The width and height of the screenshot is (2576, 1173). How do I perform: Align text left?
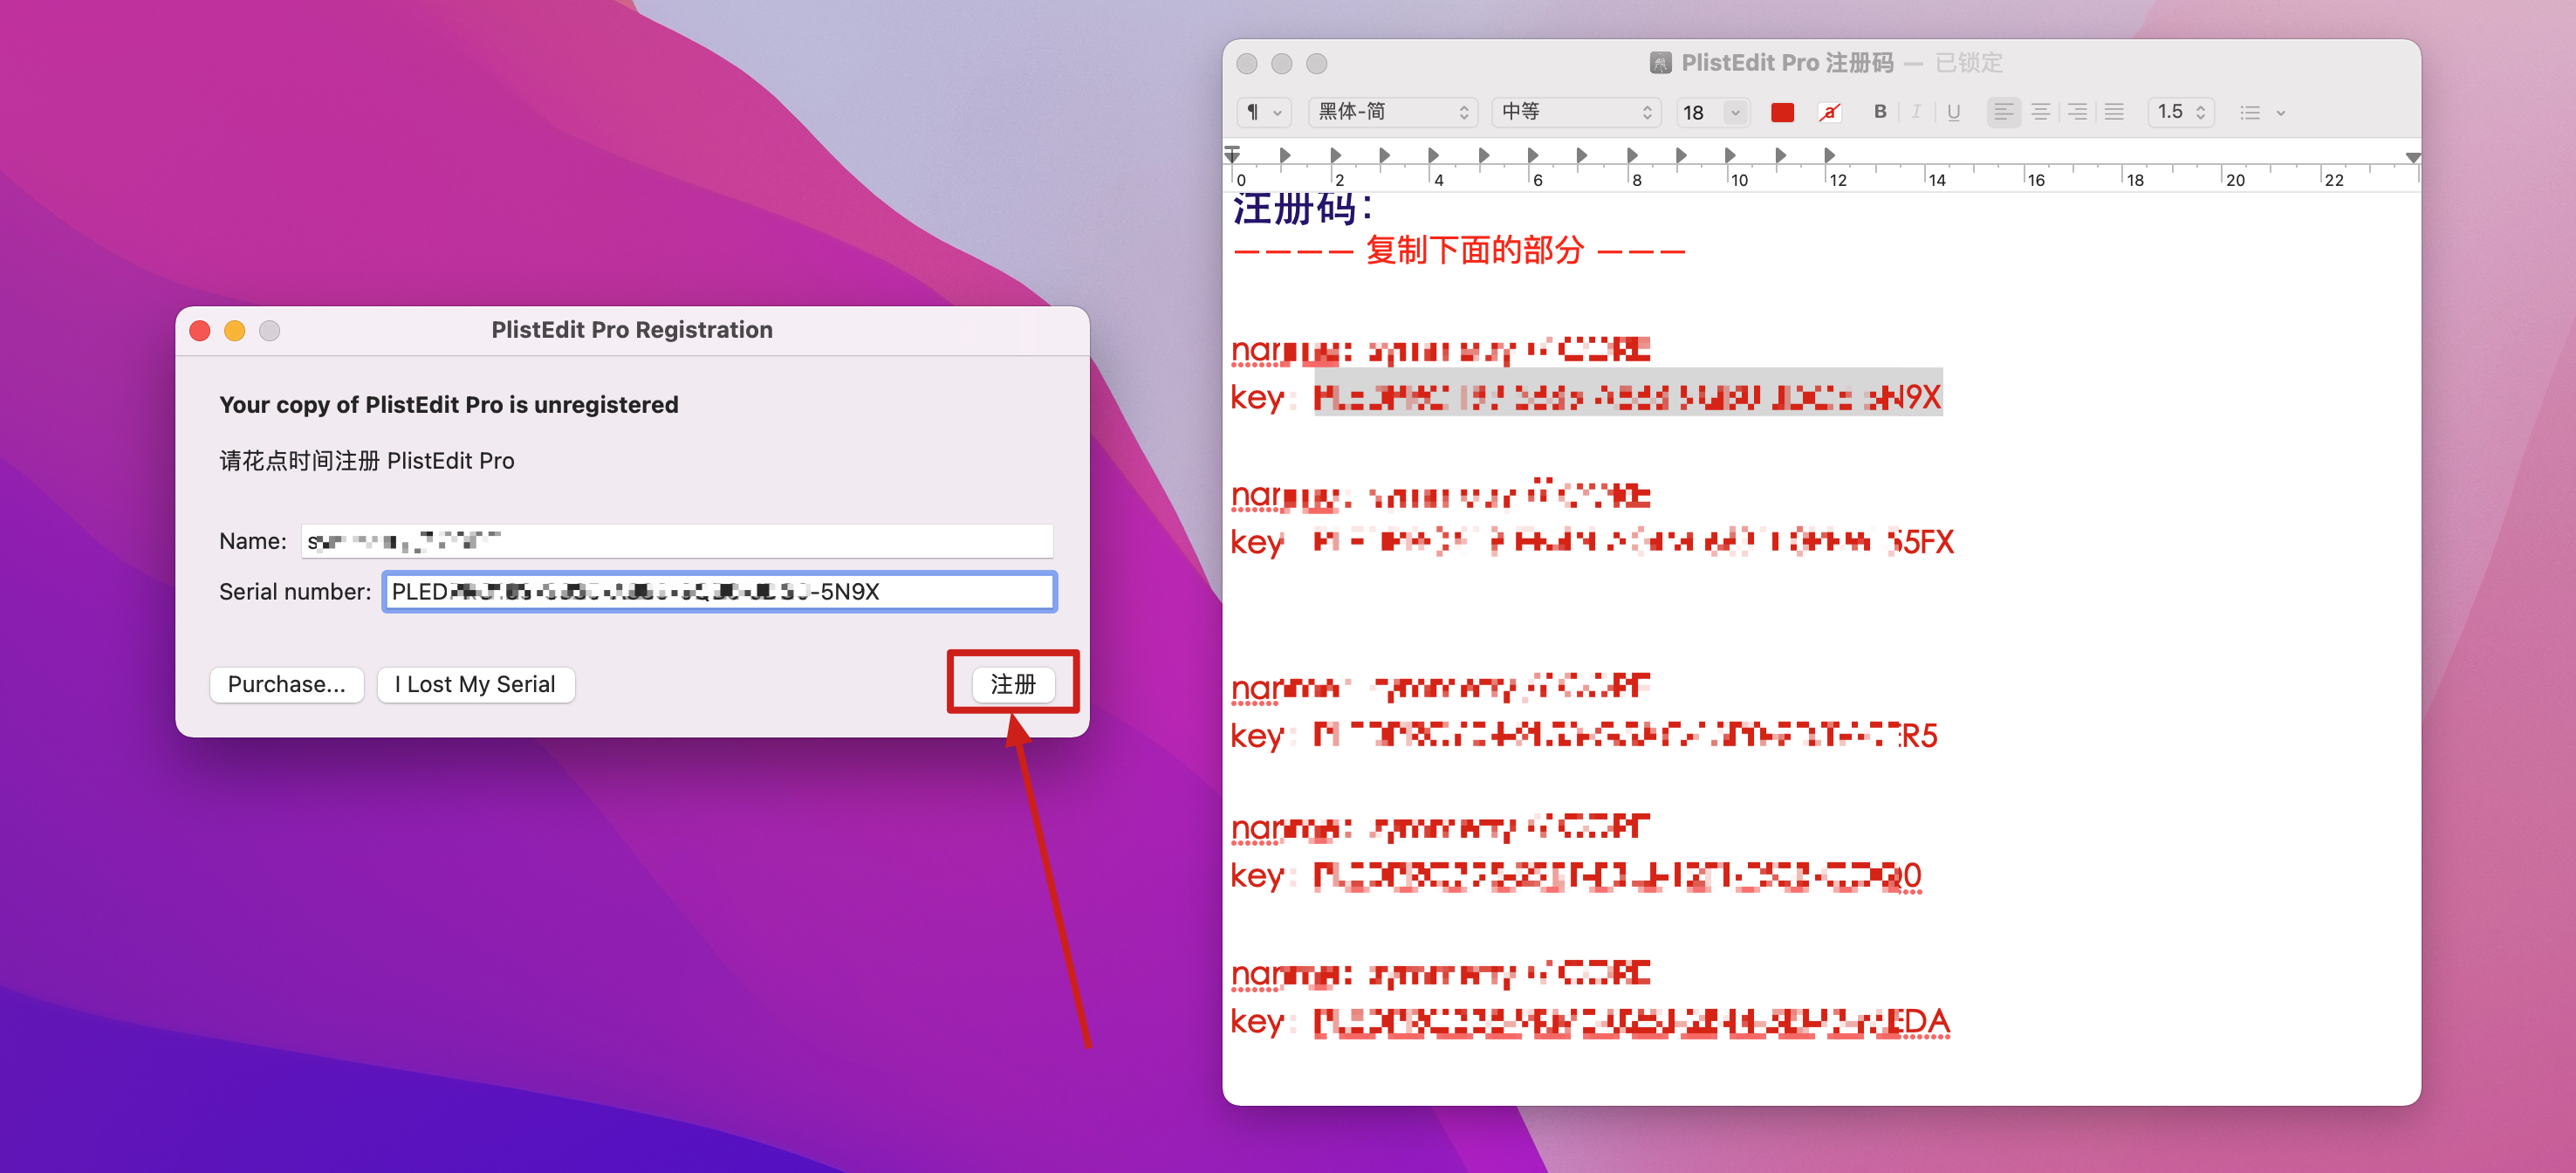[2003, 112]
